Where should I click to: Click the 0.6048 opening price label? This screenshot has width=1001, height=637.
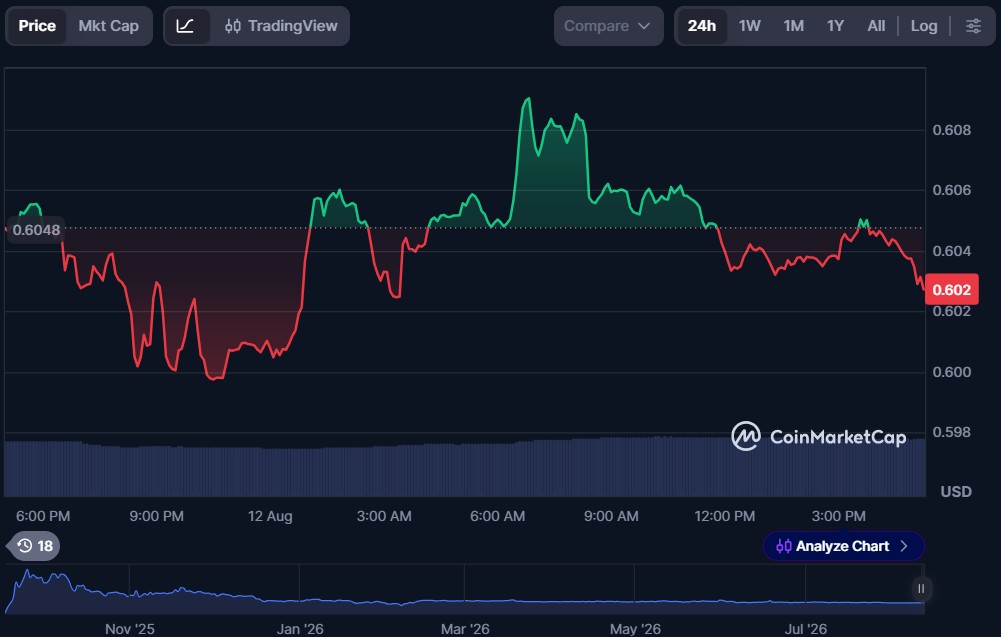[x=36, y=230]
